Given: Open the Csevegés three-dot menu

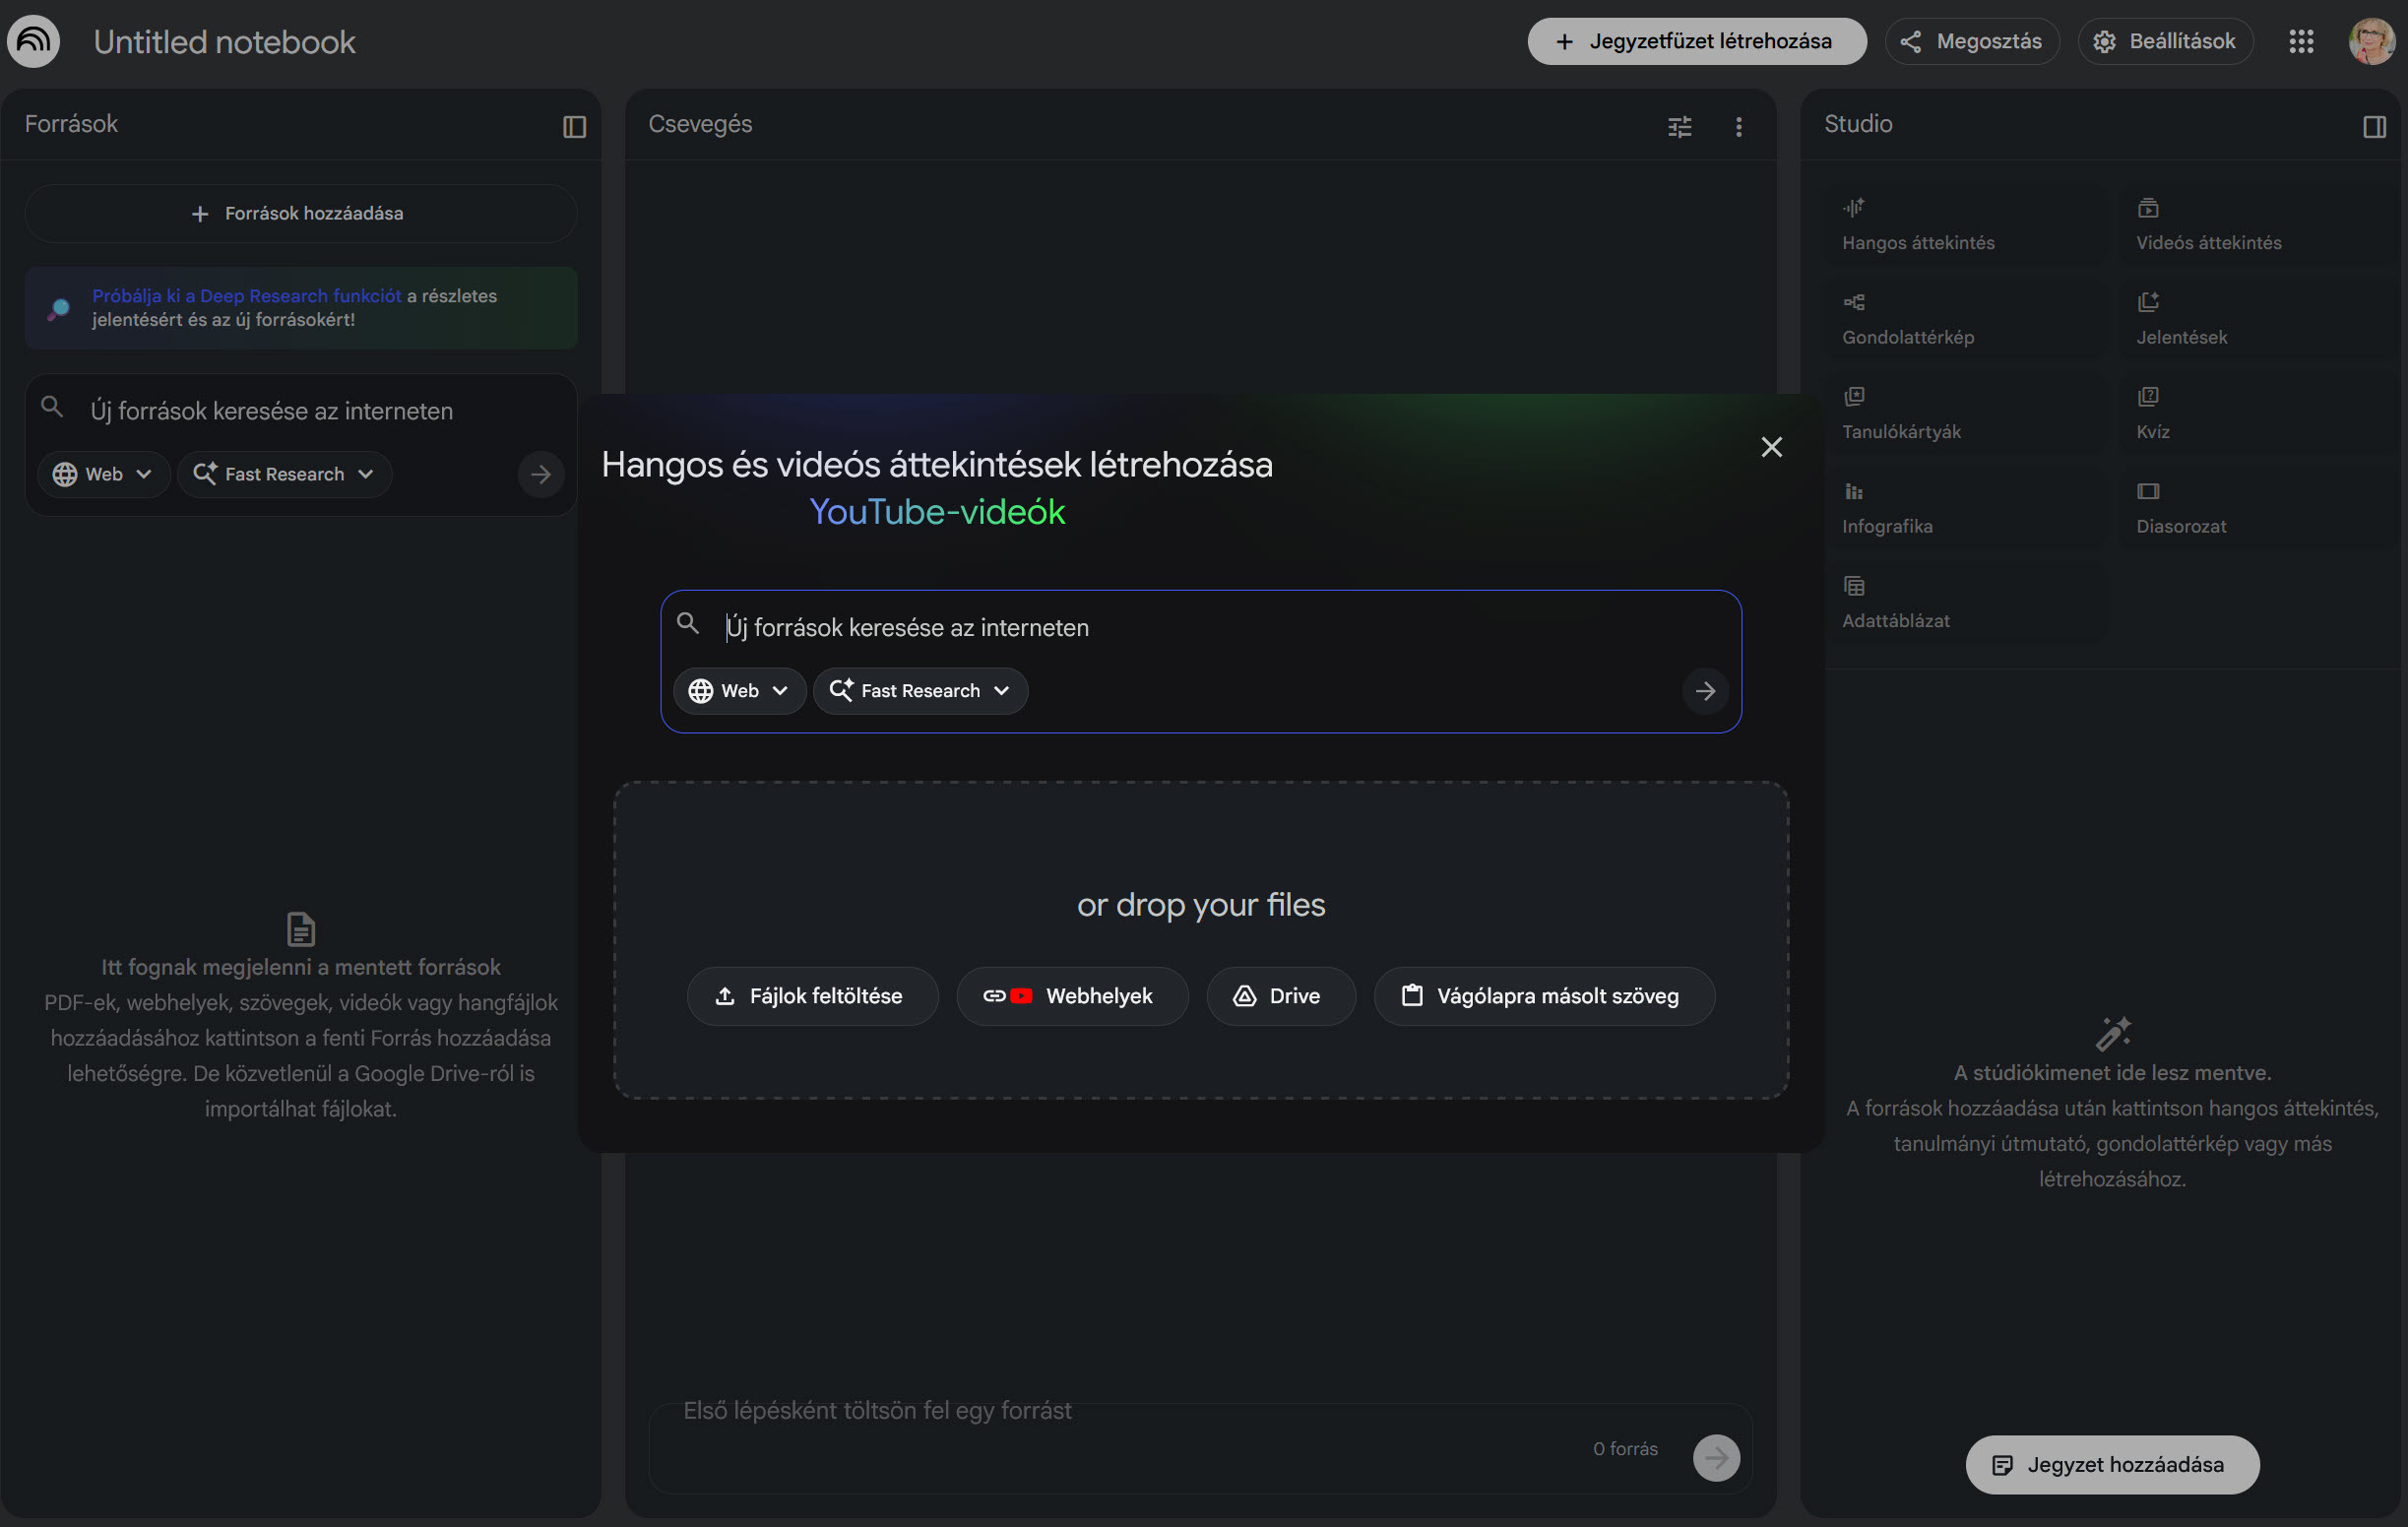Looking at the screenshot, I should click(x=1739, y=126).
